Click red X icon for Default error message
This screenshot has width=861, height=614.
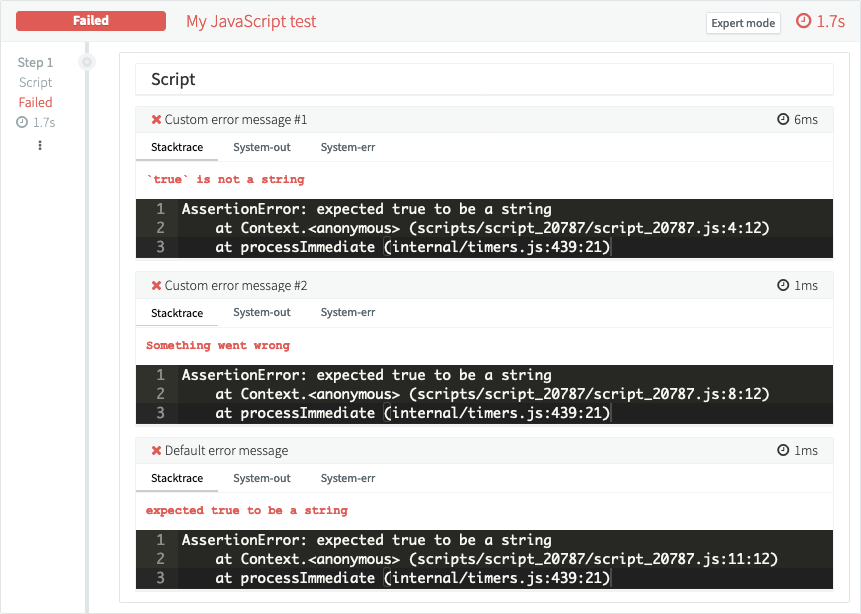(156, 451)
